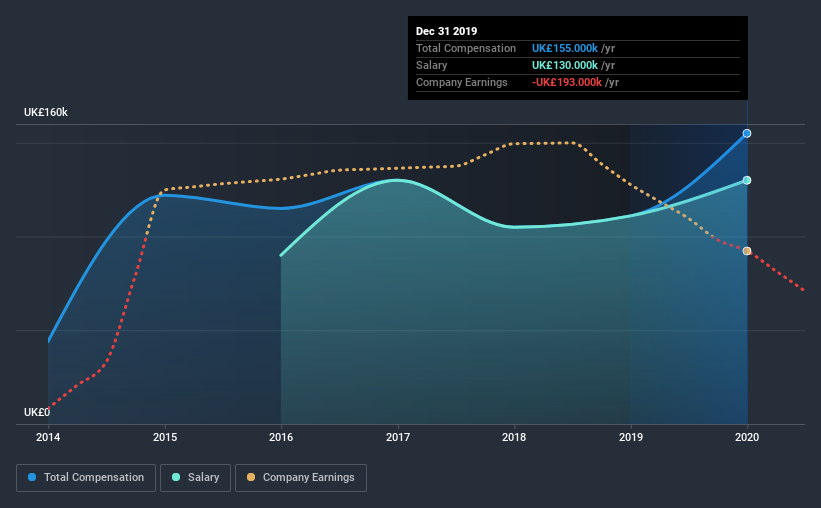Viewport: 821px width, 508px height.
Task: Select the 2017 x-axis label
Action: 398,437
